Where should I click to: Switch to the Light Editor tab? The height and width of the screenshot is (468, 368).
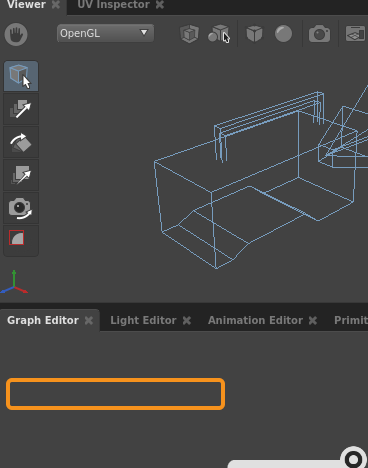pyautogui.click(x=143, y=320)
